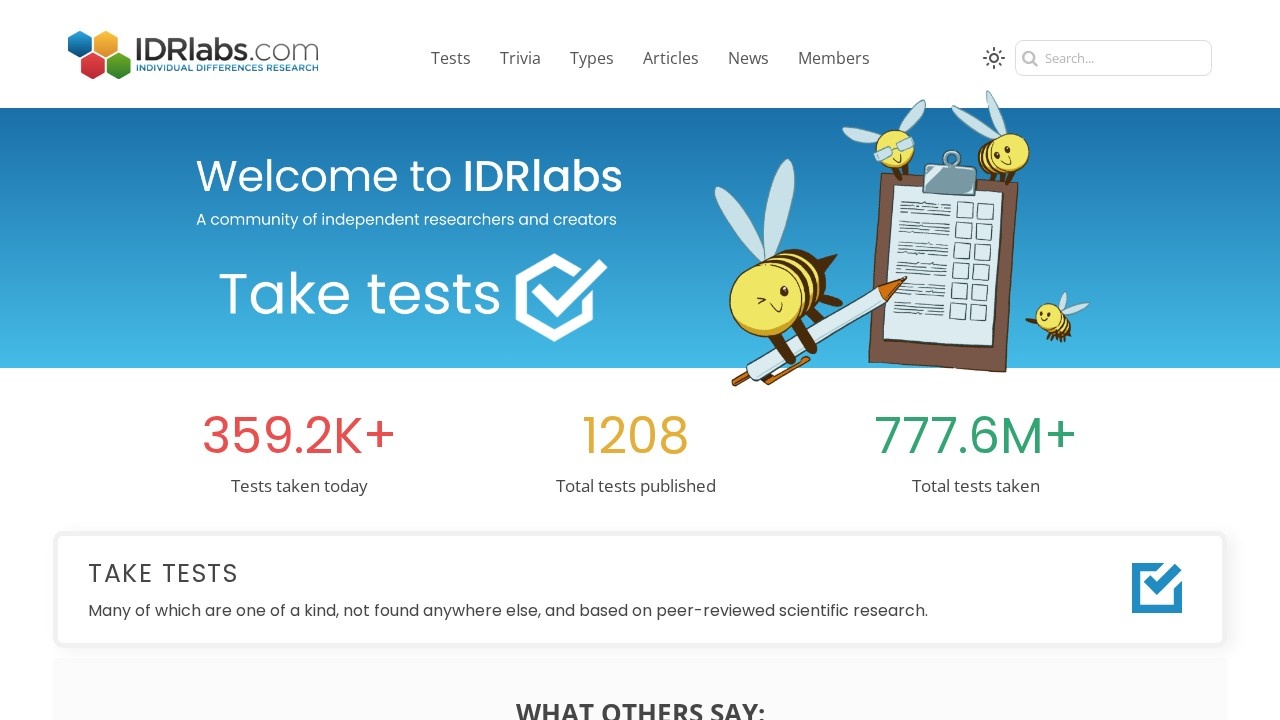
Task: Click the "Many of which are one of a kind" description
Action: point(508,610)
